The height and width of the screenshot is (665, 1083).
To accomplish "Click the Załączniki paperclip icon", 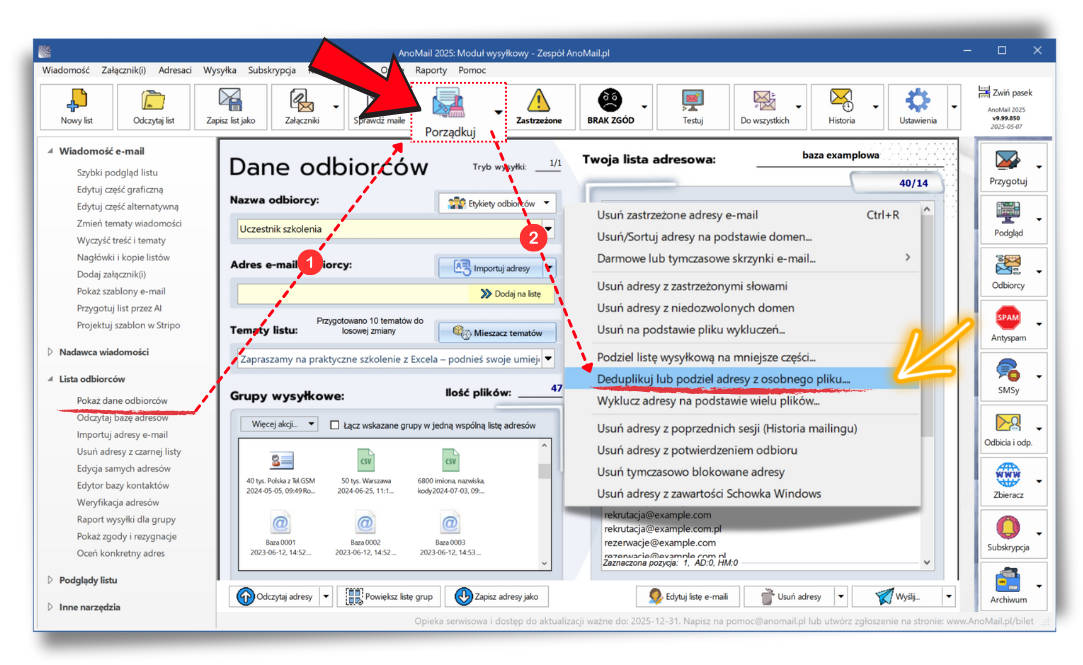I will 302,102.
